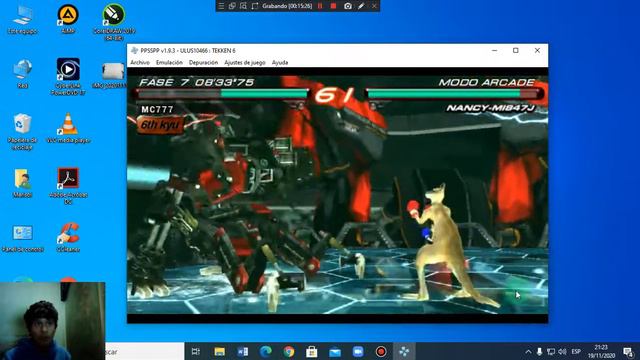This screenshot has width=640, height=360.
Task: Select the Red network desktop icon
Action: 22,73
